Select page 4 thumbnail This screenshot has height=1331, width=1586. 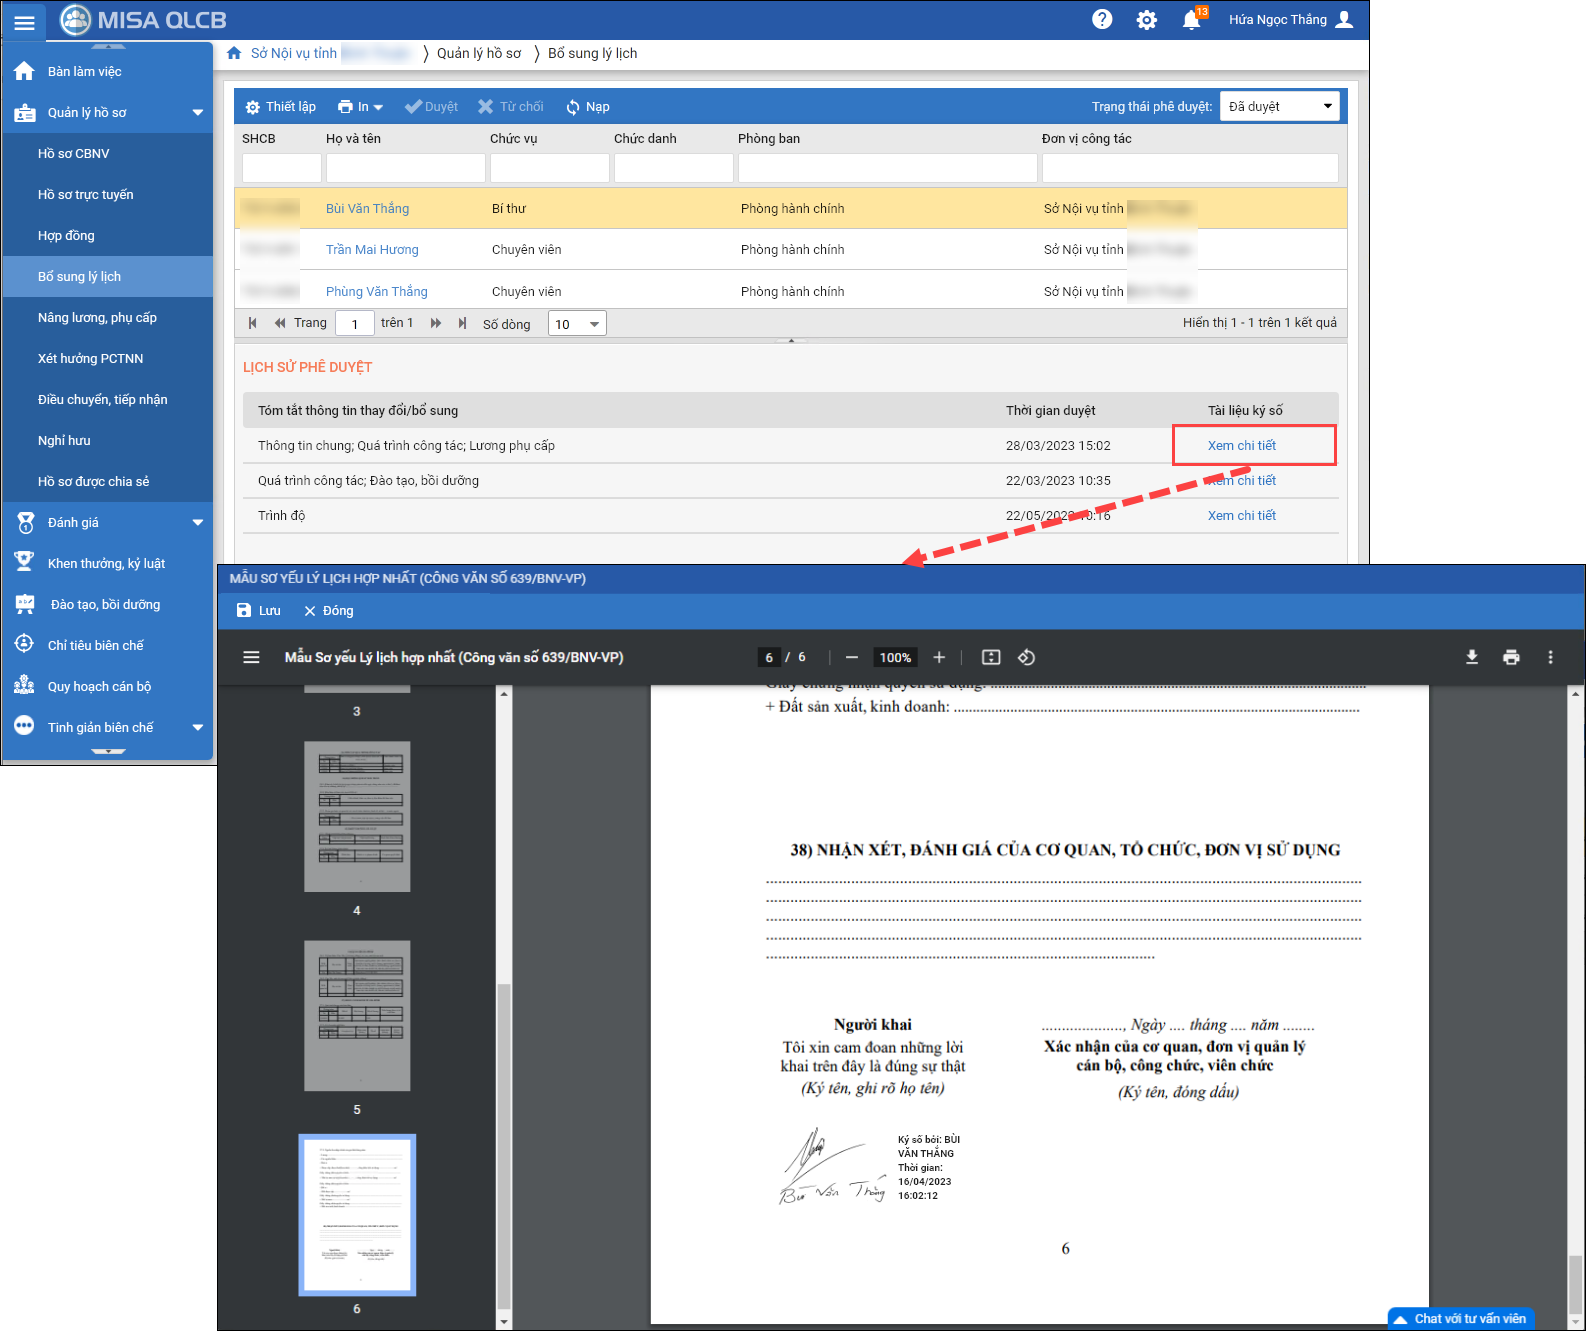tap(357, 817)
